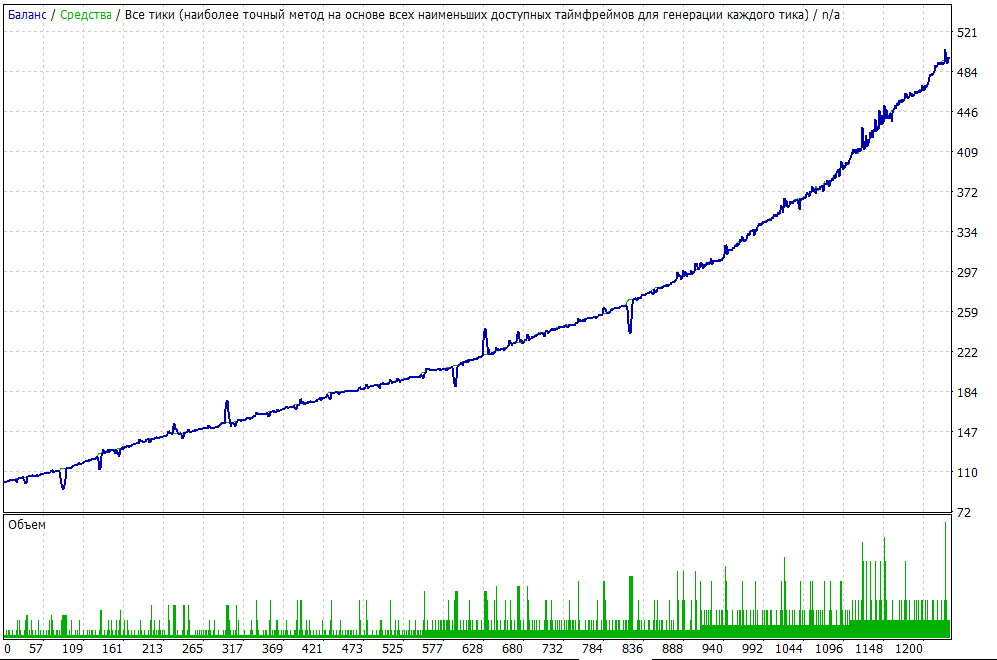Select the 1200 mark on the horizontal axis
Screen dimensions: 997x660
[910, 649]
